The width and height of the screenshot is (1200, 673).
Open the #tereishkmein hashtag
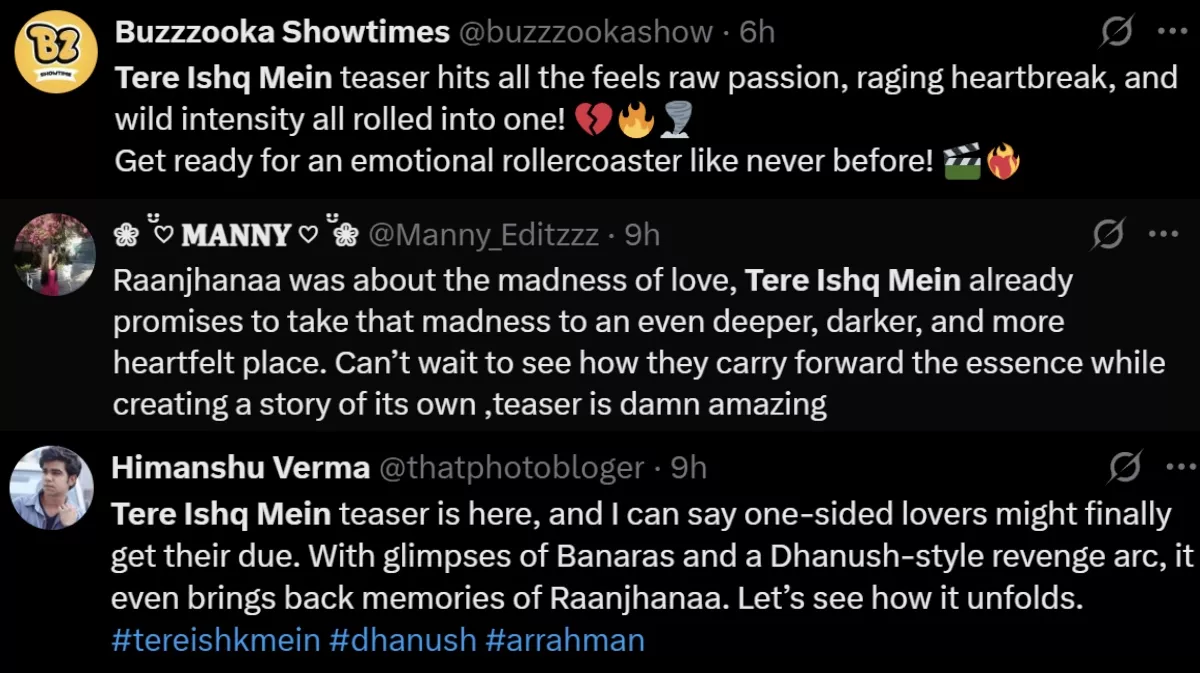click(213, 640)
